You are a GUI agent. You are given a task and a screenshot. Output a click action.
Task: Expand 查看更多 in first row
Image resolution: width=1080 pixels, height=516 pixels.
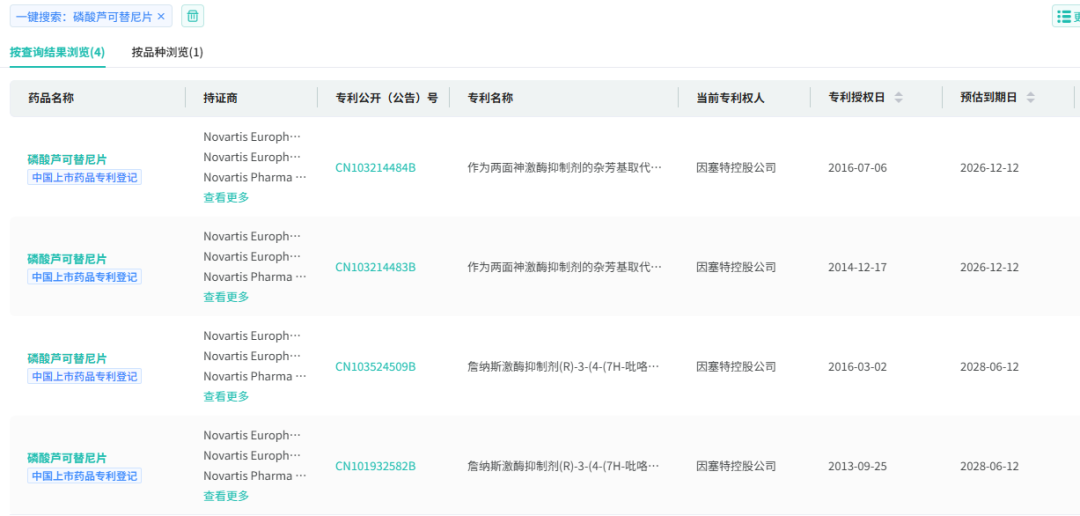[x=226, y=198]
